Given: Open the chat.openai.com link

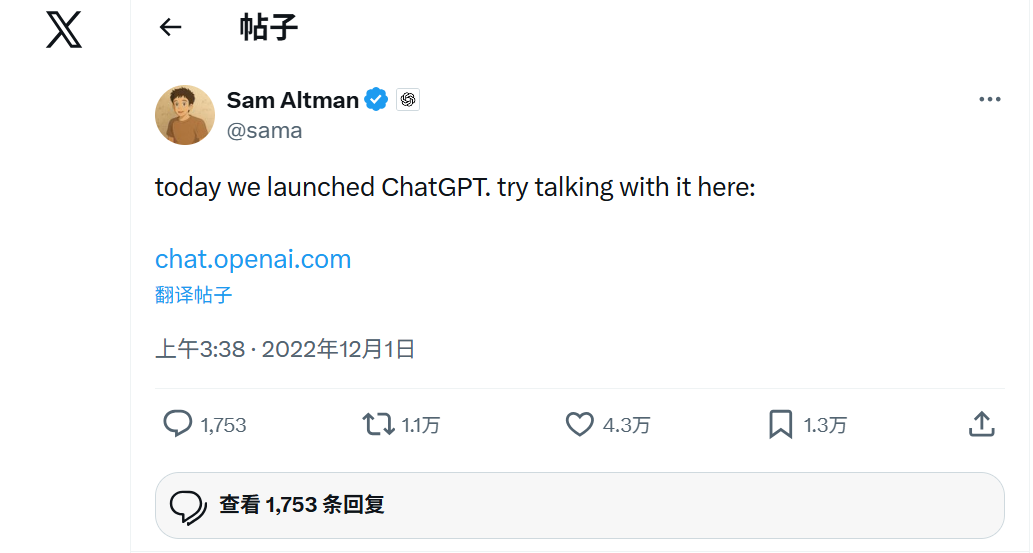Looking at the screenshot, I should pyautogui.click(x=253, y=259).
